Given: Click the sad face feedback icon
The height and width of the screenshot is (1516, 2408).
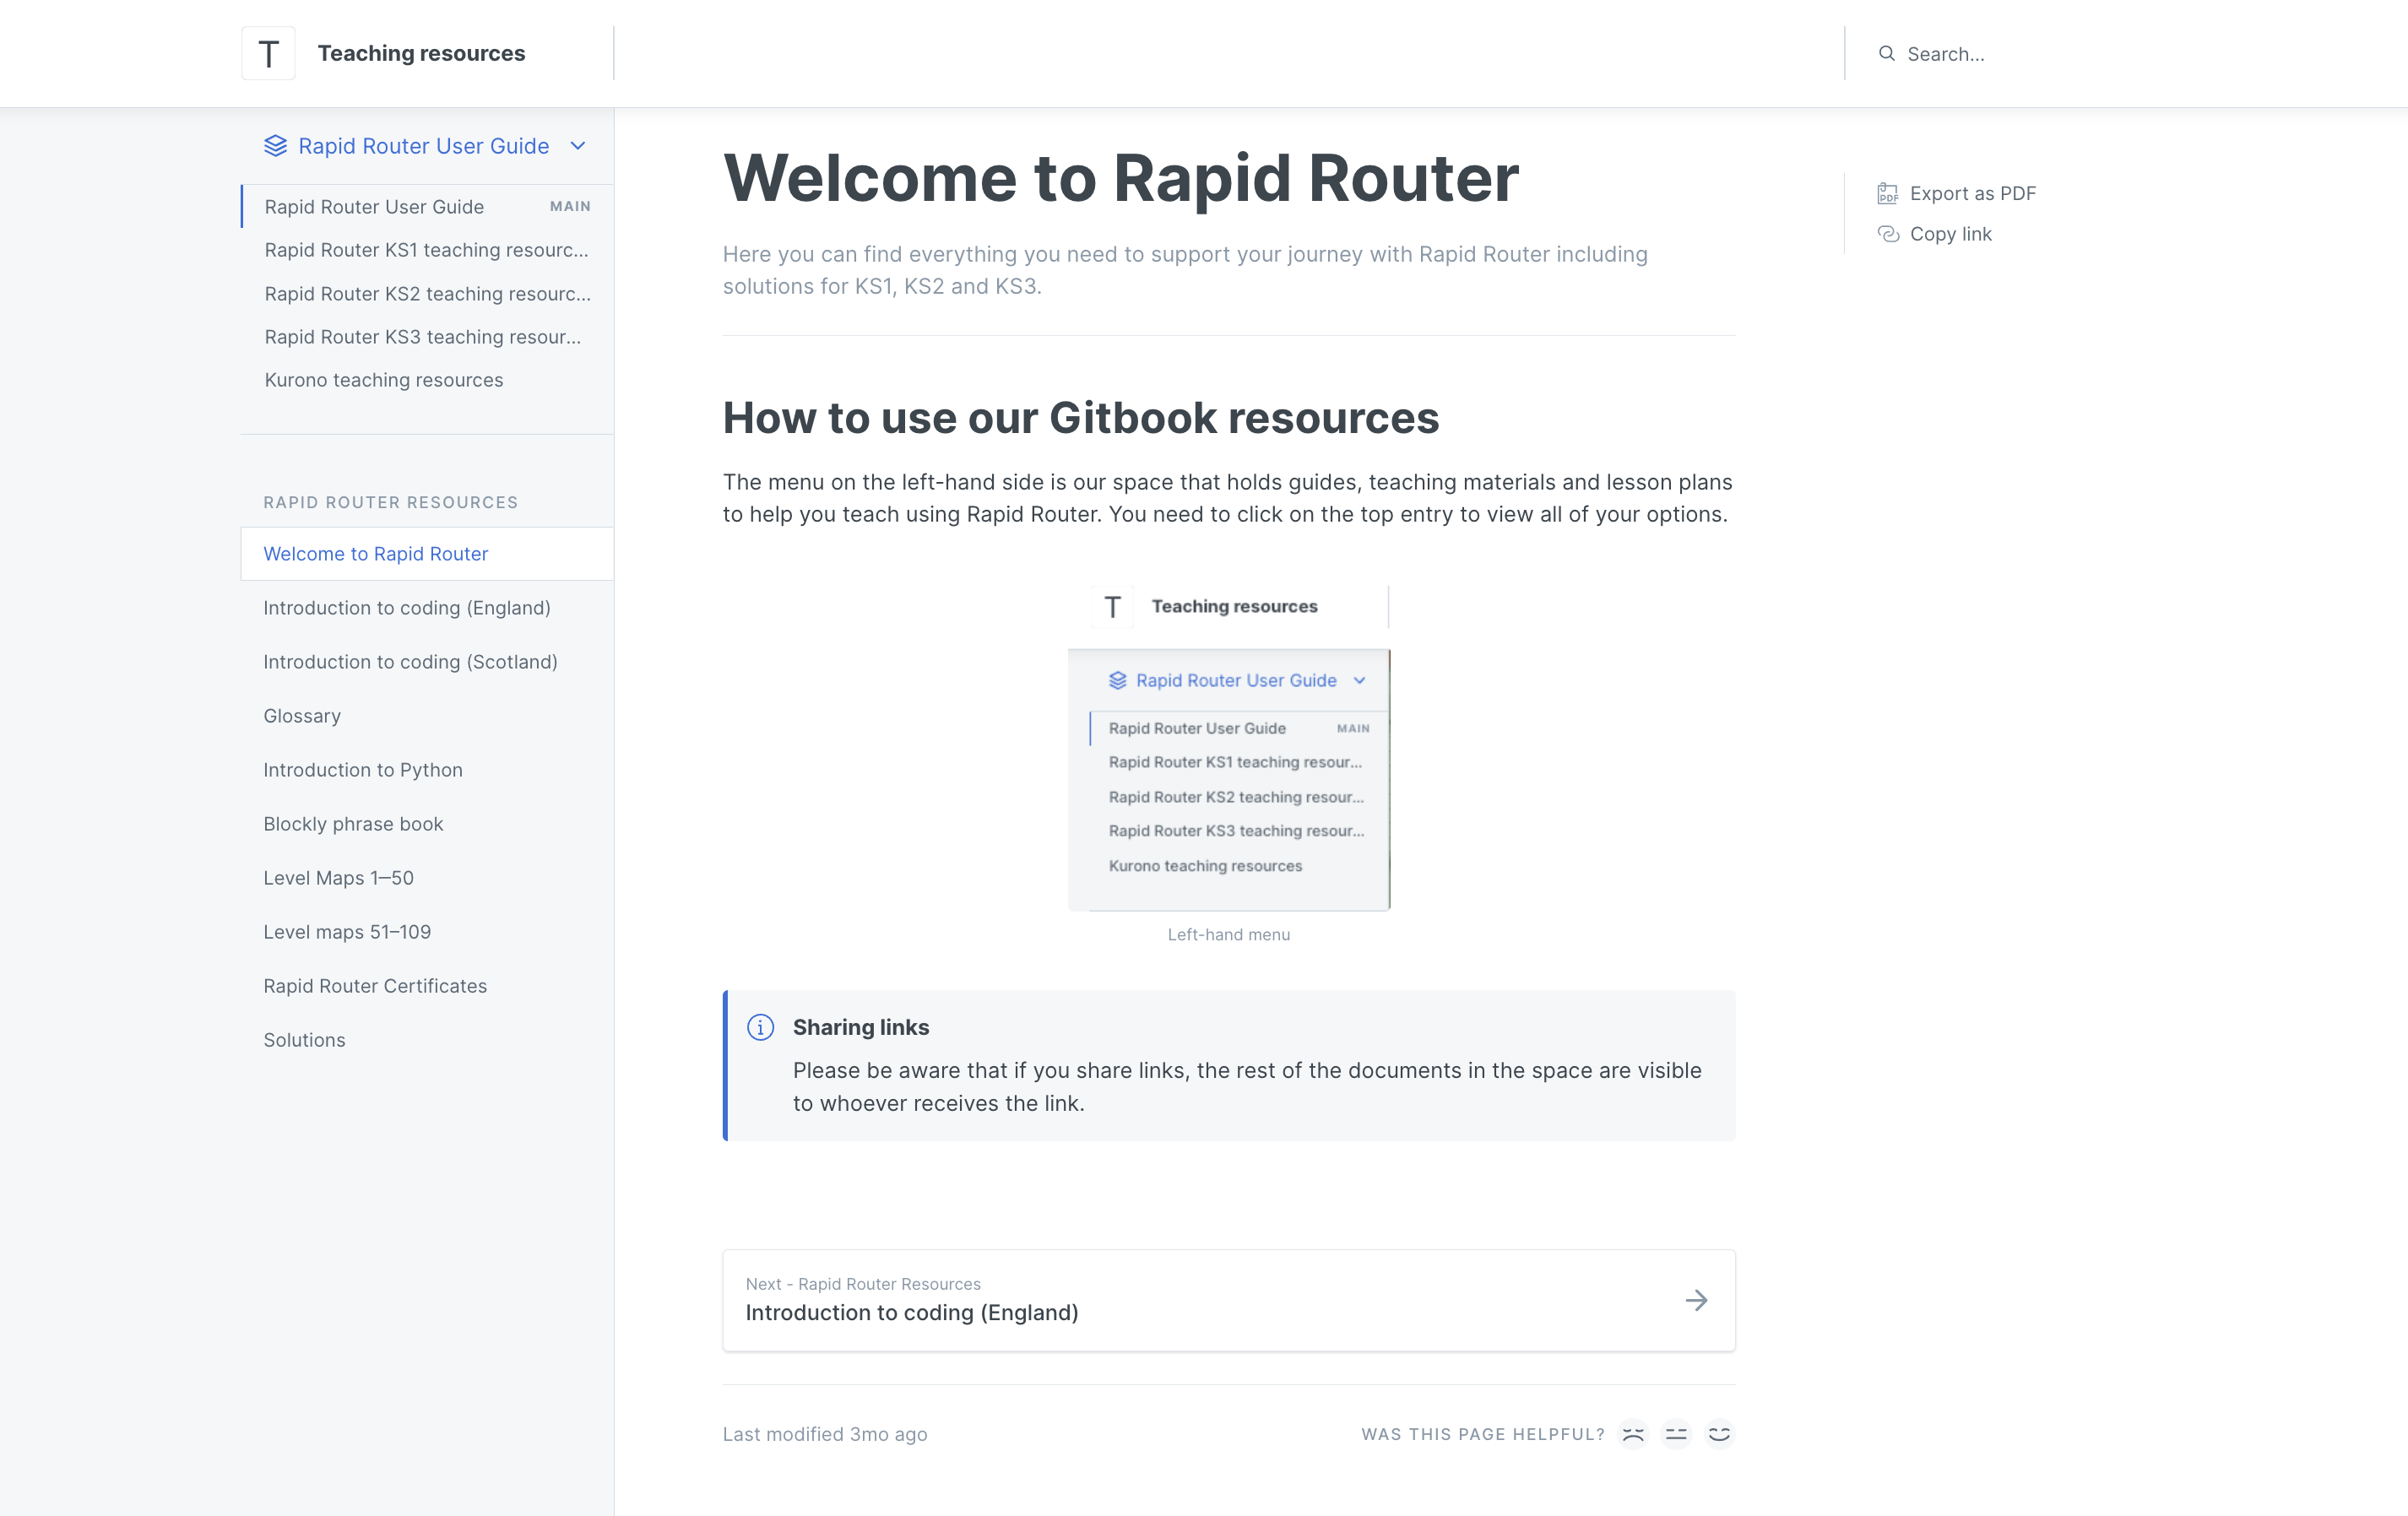Looking at the screenshot, I should [x=1632, y=1434].
